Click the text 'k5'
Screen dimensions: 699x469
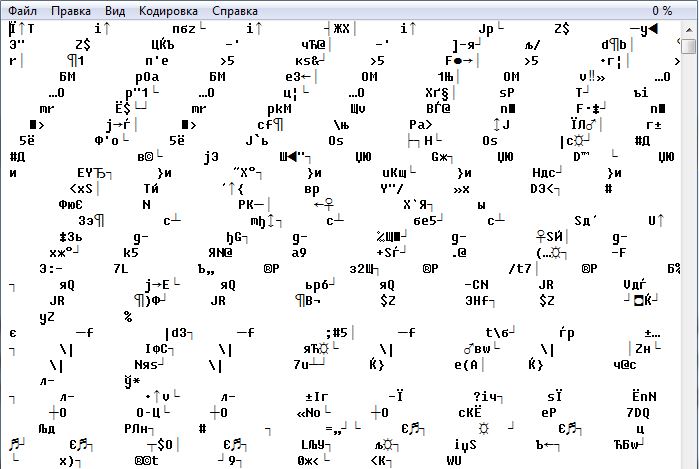point(131,253)
